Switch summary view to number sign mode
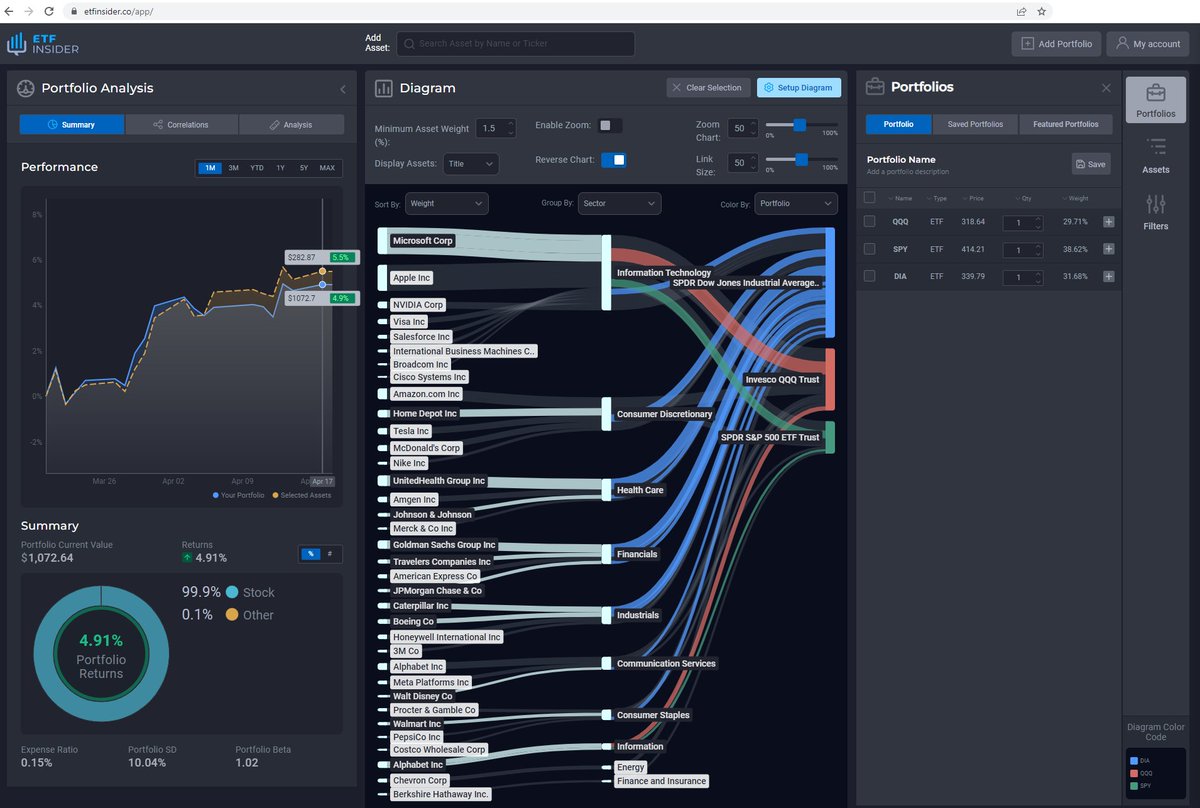Screen dimensions: 1200x808 click(x=330, y=554)
